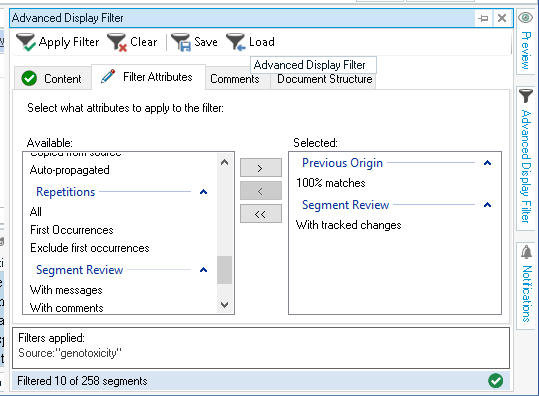
Task: Close the Advanced Display Filter panel
Action: (502, 18)
